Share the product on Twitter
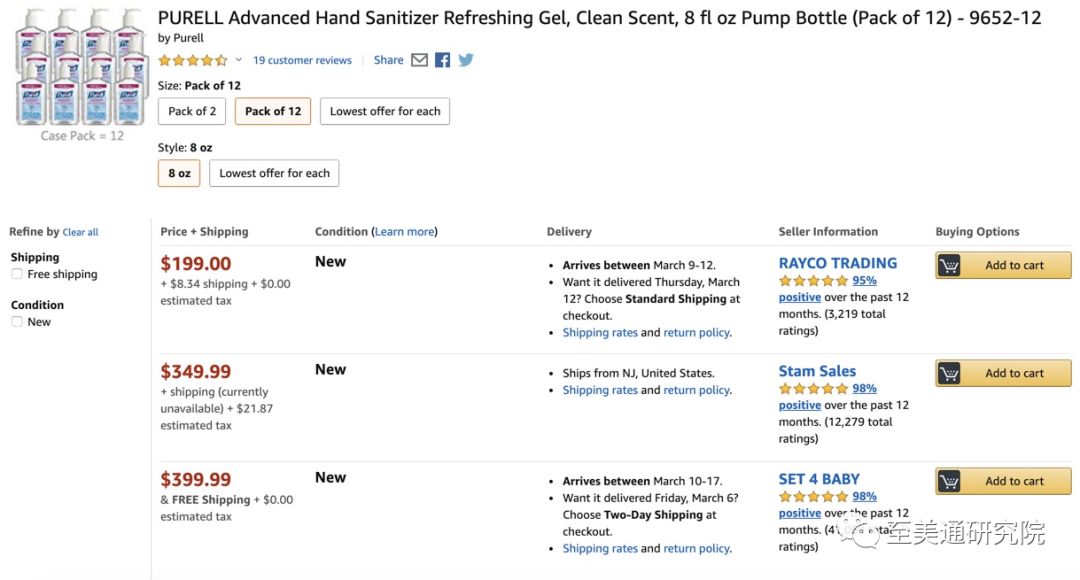The image size is (1080, 580). [x=466, y=60]
